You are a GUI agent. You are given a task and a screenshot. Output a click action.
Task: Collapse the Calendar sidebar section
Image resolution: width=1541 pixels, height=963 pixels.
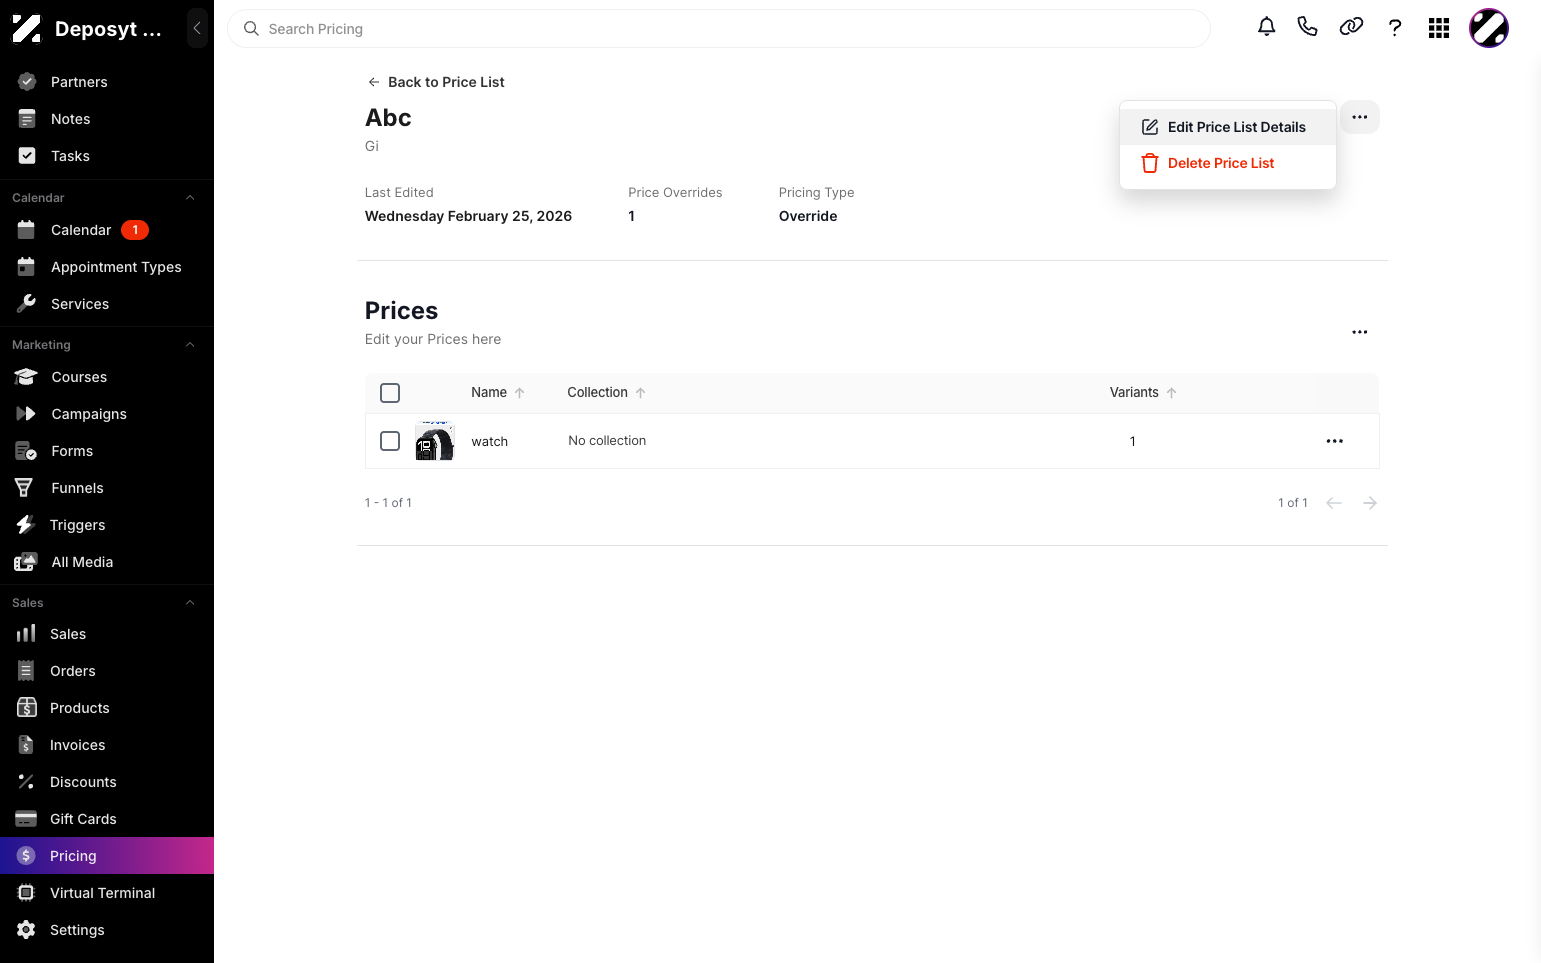(190, 198)
